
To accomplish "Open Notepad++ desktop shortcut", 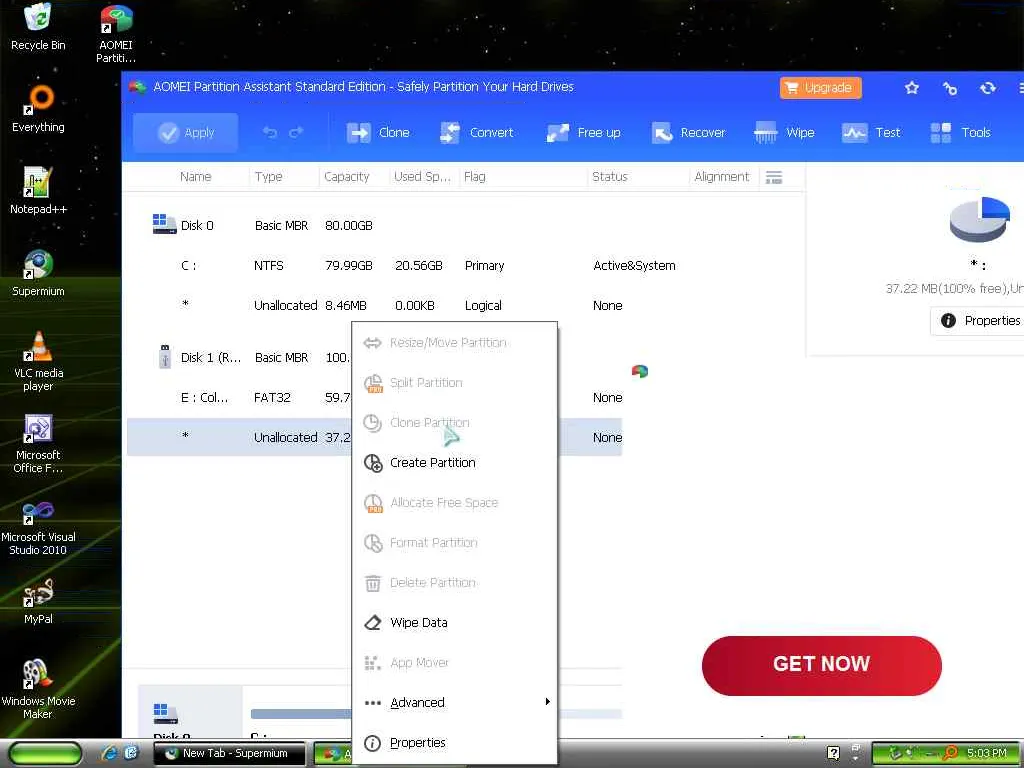I will pyautogui.click(x=38, y=190).
